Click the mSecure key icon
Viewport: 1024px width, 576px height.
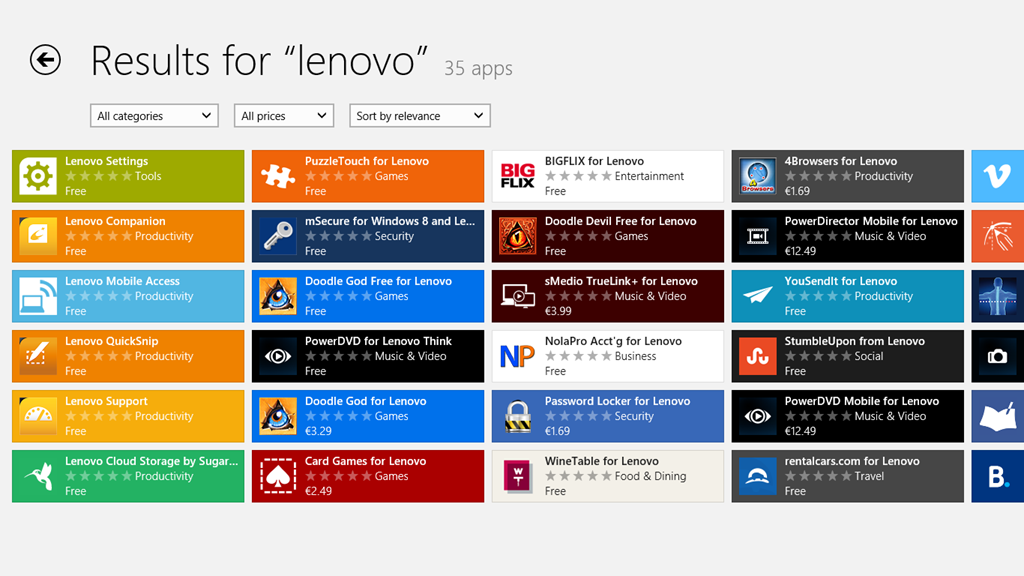[x=278, y=236]
